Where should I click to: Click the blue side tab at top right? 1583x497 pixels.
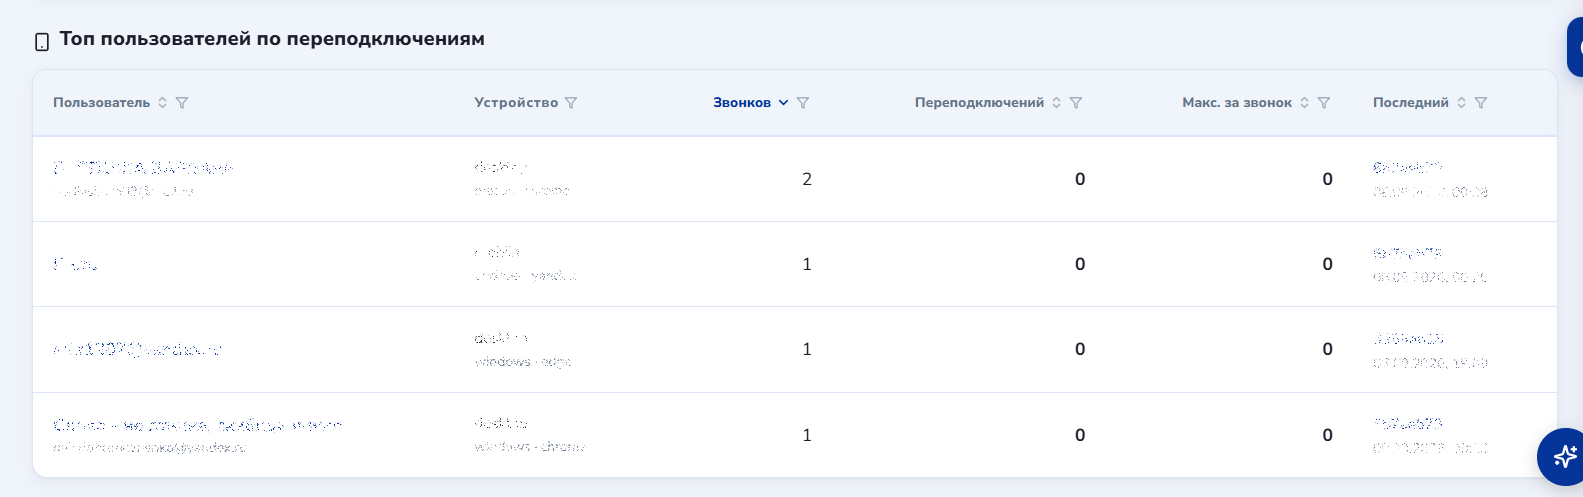click(1575, 47)
